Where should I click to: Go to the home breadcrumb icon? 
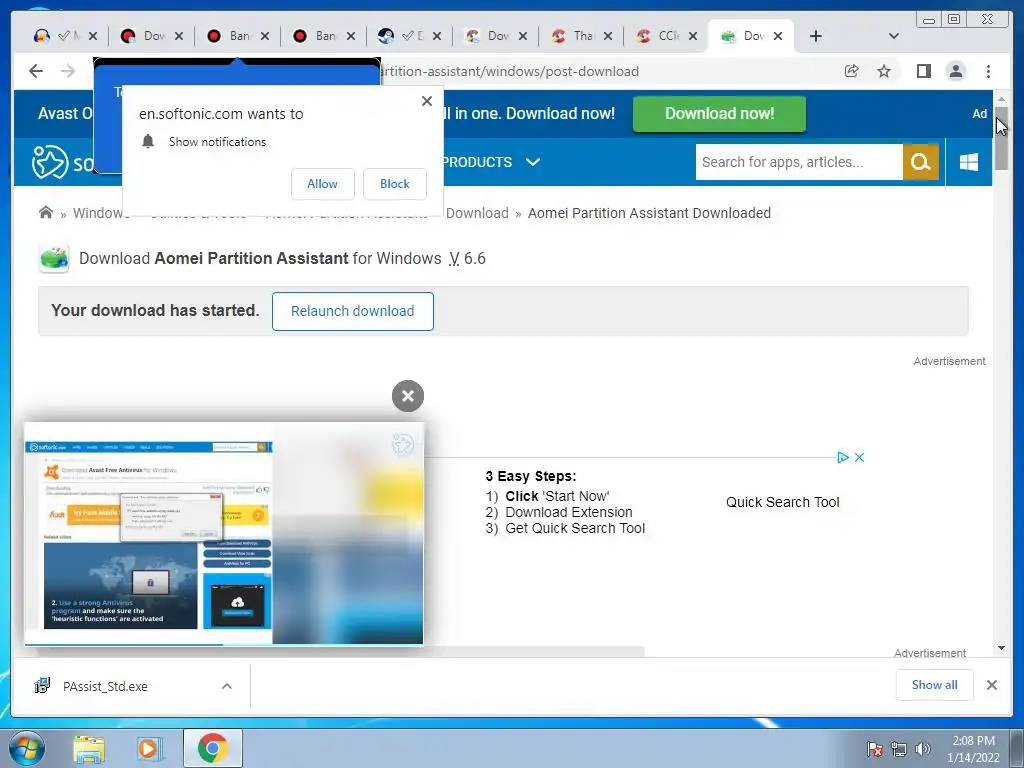tap(46, 212)
